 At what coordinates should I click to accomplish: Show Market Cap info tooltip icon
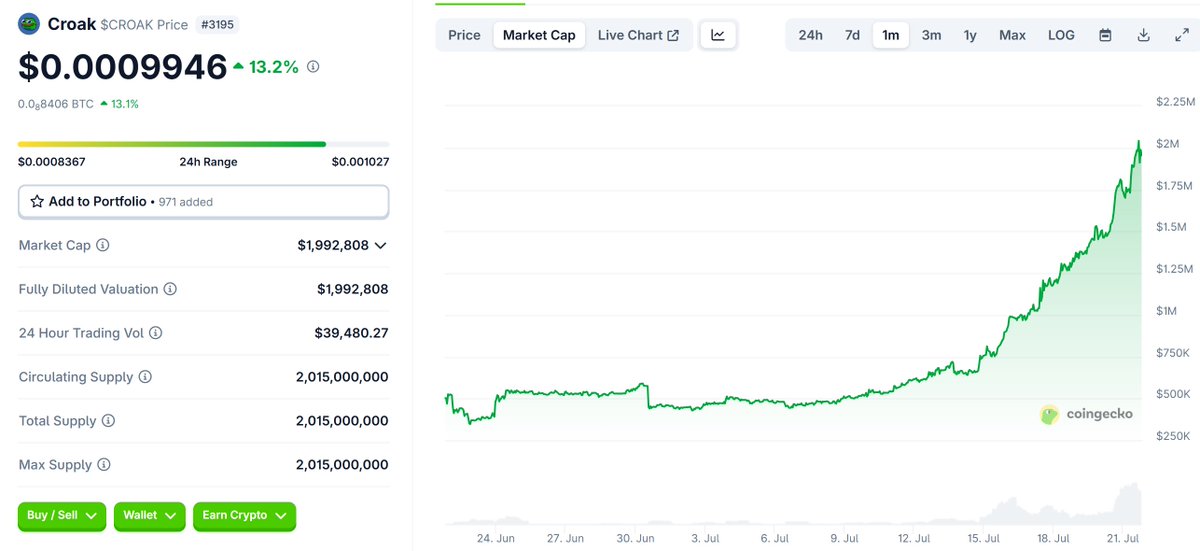(102, 245)
